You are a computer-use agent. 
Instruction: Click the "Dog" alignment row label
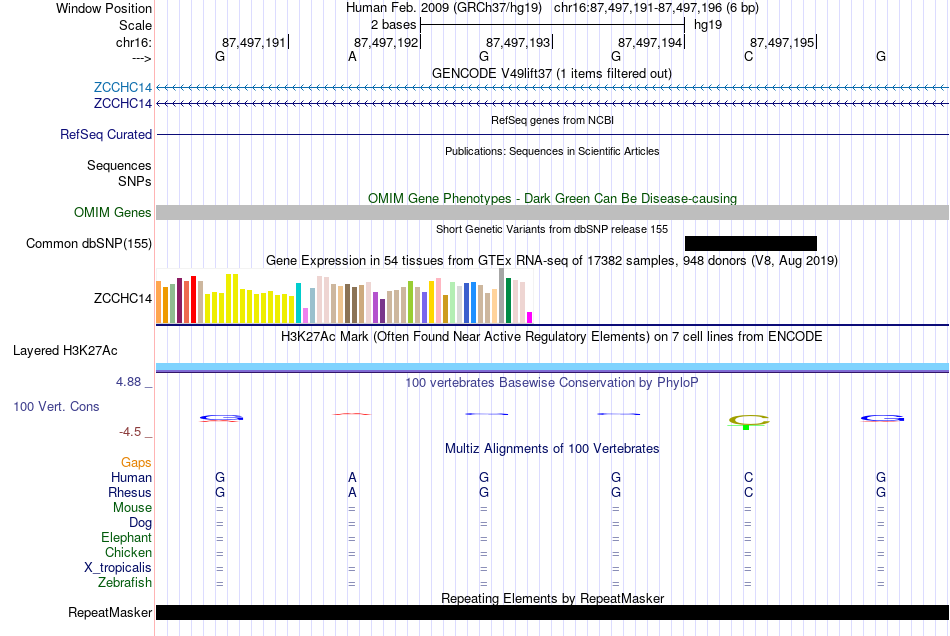(140, 523)
